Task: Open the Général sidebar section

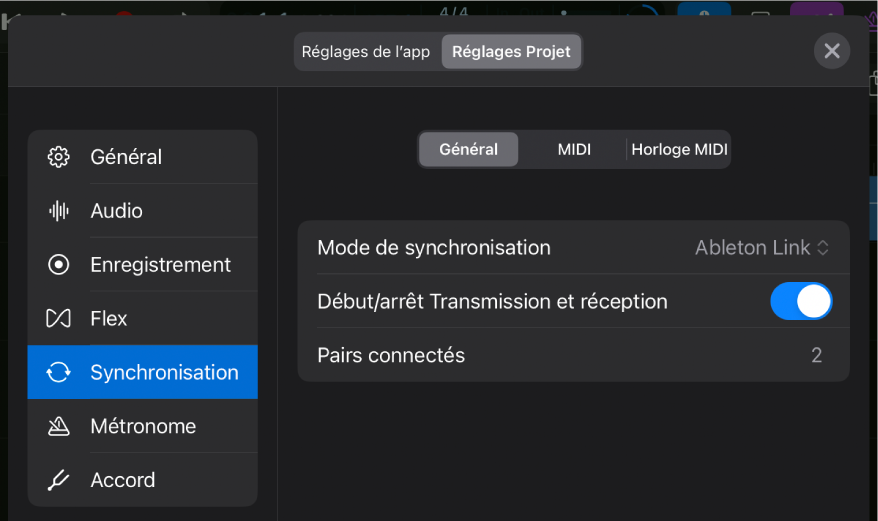Action: (x=142, y=157)
